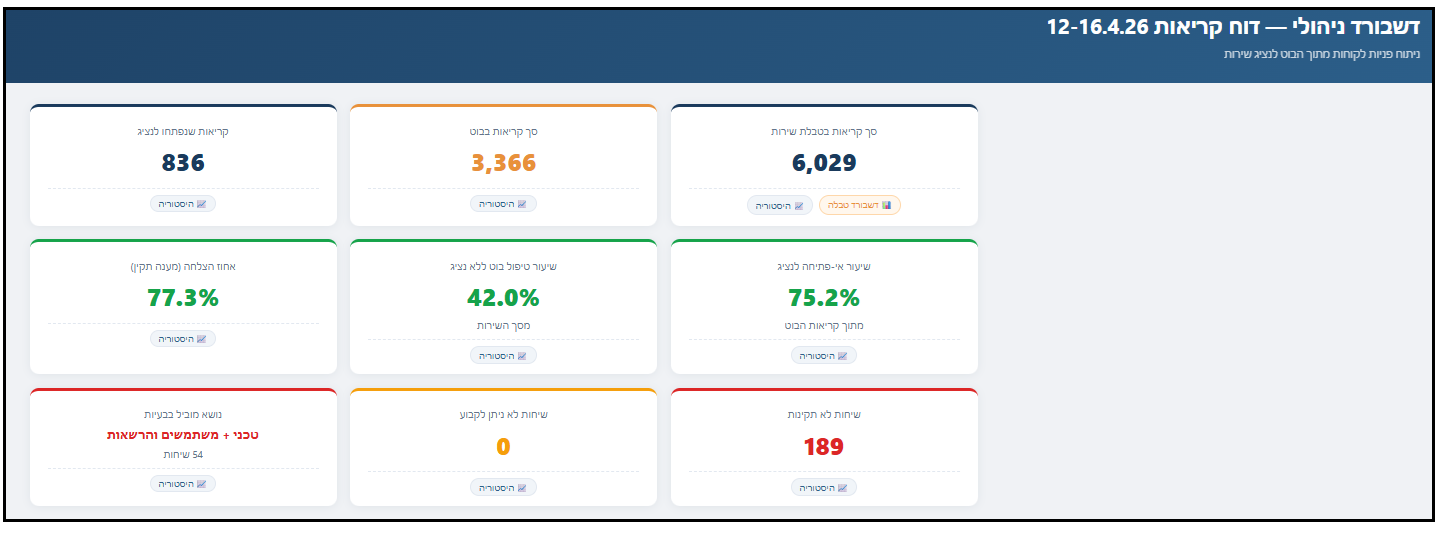Click the 77.3% success rate value

(183, 298)
